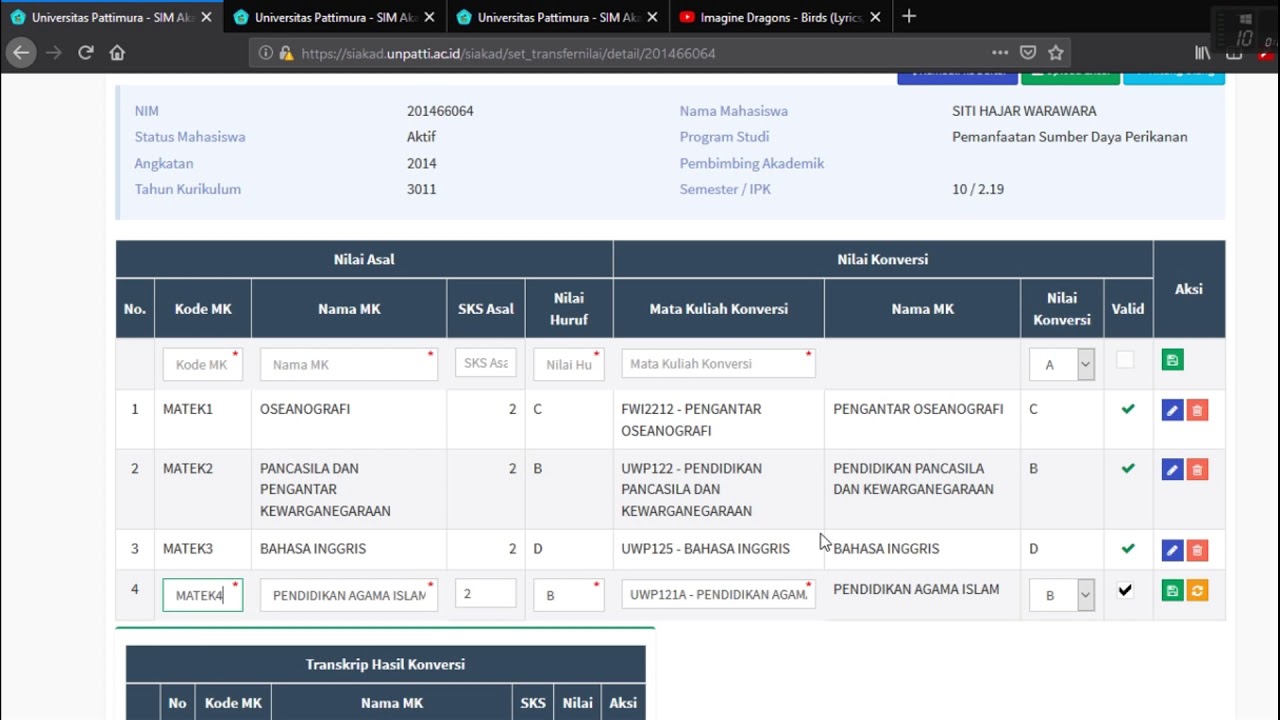
Task: Delete row MATEK1 with red trash icon
Action: click(1197, 410)
